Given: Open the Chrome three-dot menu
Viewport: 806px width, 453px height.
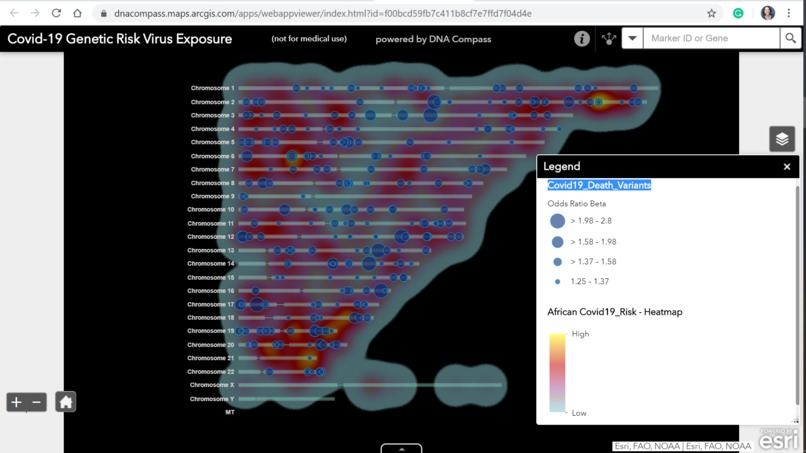Looking at the screenshot, I should pyautogui.click(x=789, y=13).
